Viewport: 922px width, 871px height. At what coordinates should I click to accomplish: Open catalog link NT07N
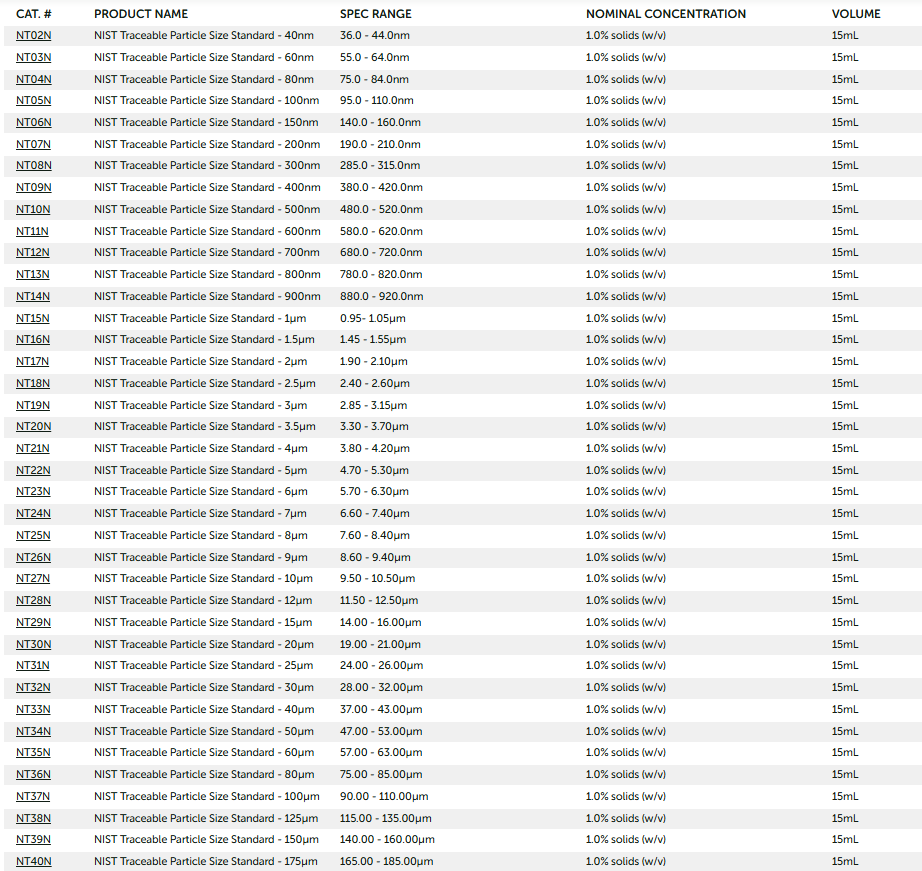coord(34,144)
